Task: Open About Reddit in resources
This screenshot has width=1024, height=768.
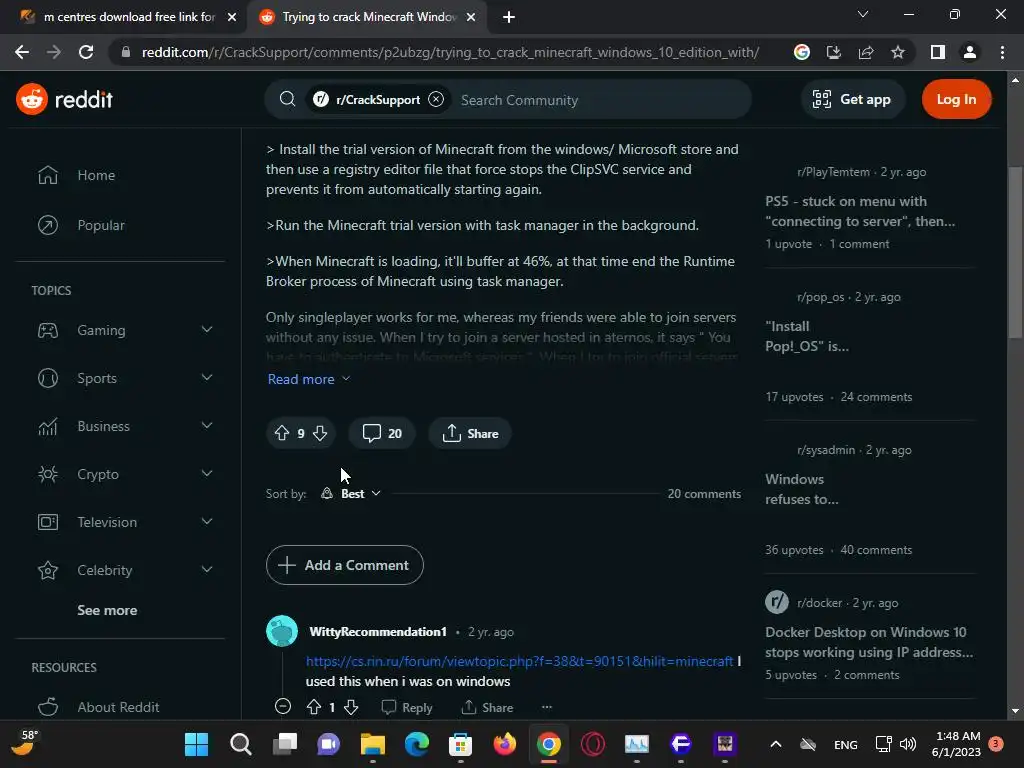Action: point(118,707)
